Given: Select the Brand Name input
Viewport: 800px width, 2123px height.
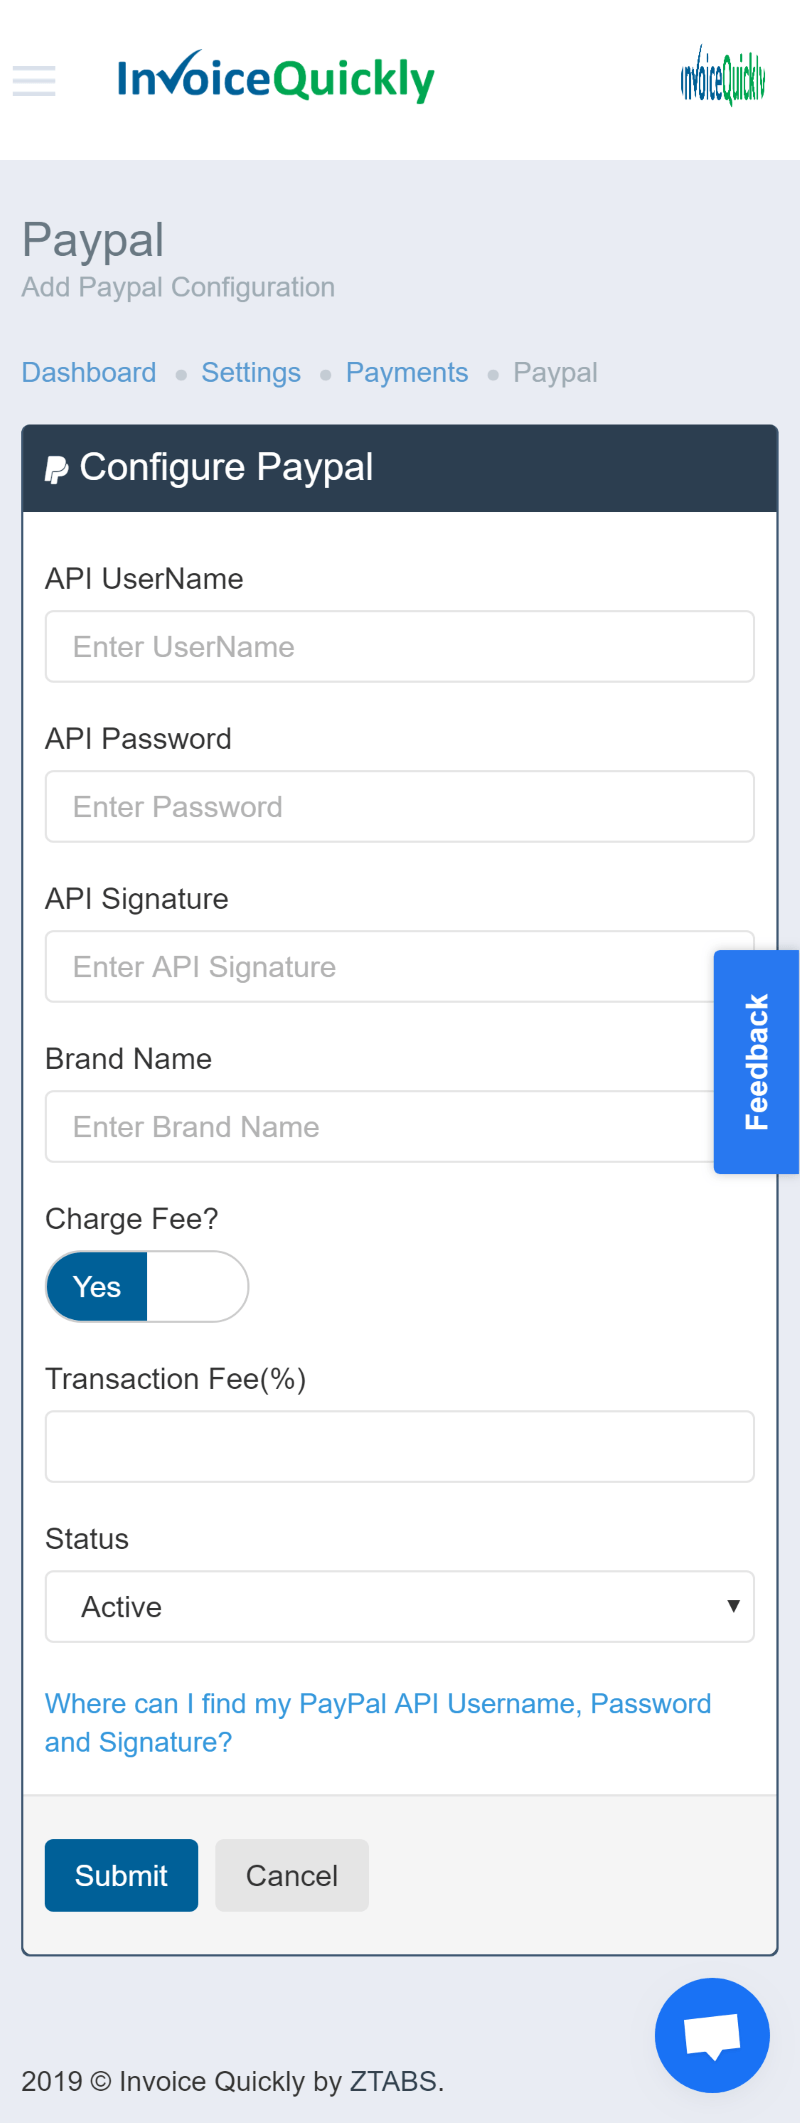Looking at the screenshot, I should [x=380, y=1127].
